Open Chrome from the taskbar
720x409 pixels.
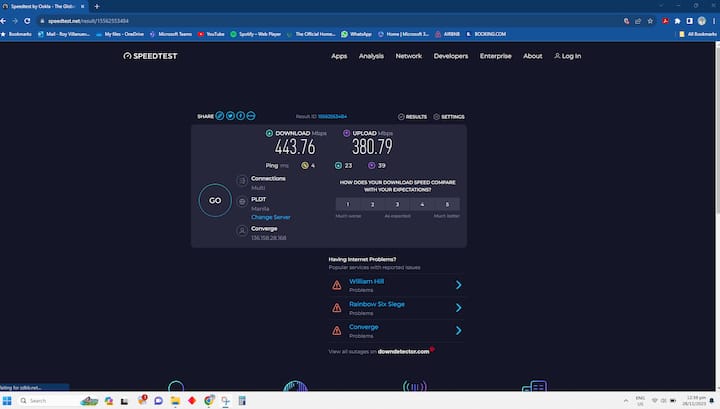[x=209, y=401]
